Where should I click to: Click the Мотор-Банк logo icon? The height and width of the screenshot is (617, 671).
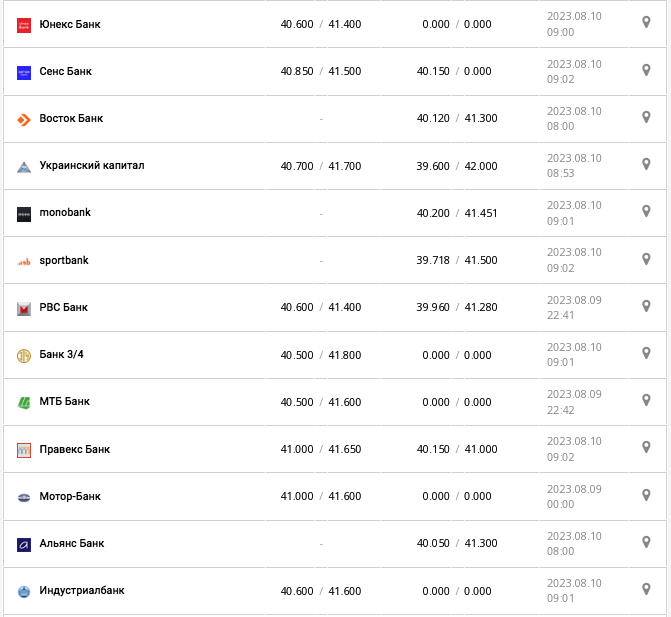[x=24, y=497]
